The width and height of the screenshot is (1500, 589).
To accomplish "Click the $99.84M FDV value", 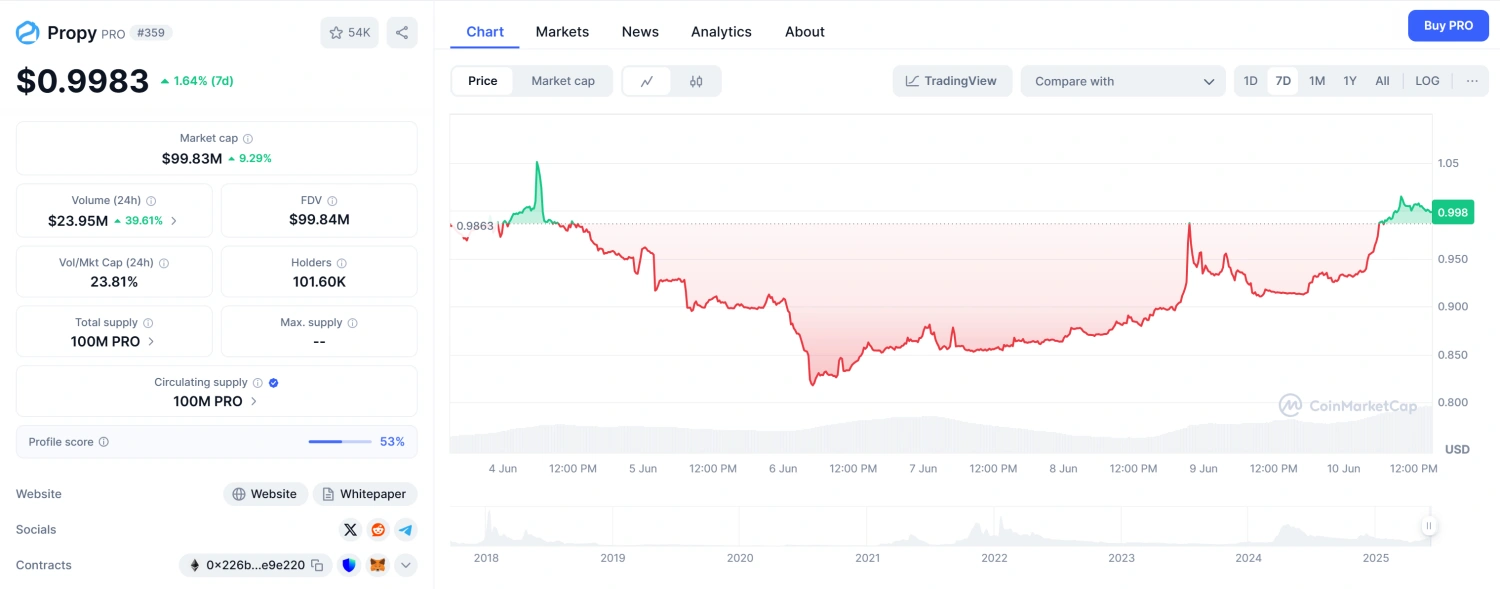I will coord(319,220).
